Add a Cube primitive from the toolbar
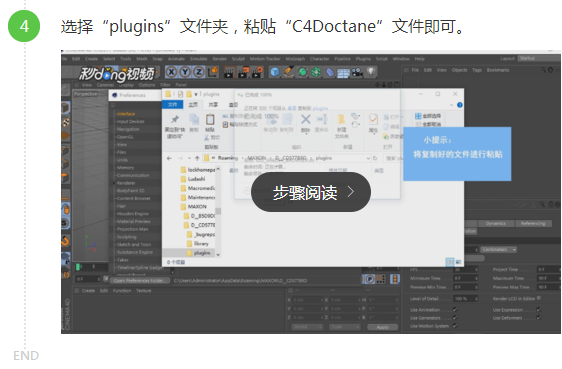 [x=275, y=72]
